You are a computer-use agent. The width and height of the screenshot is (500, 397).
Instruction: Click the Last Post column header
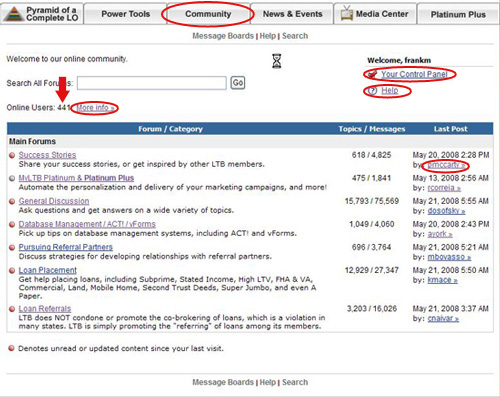pyautogui.click(x=450, y=129)
